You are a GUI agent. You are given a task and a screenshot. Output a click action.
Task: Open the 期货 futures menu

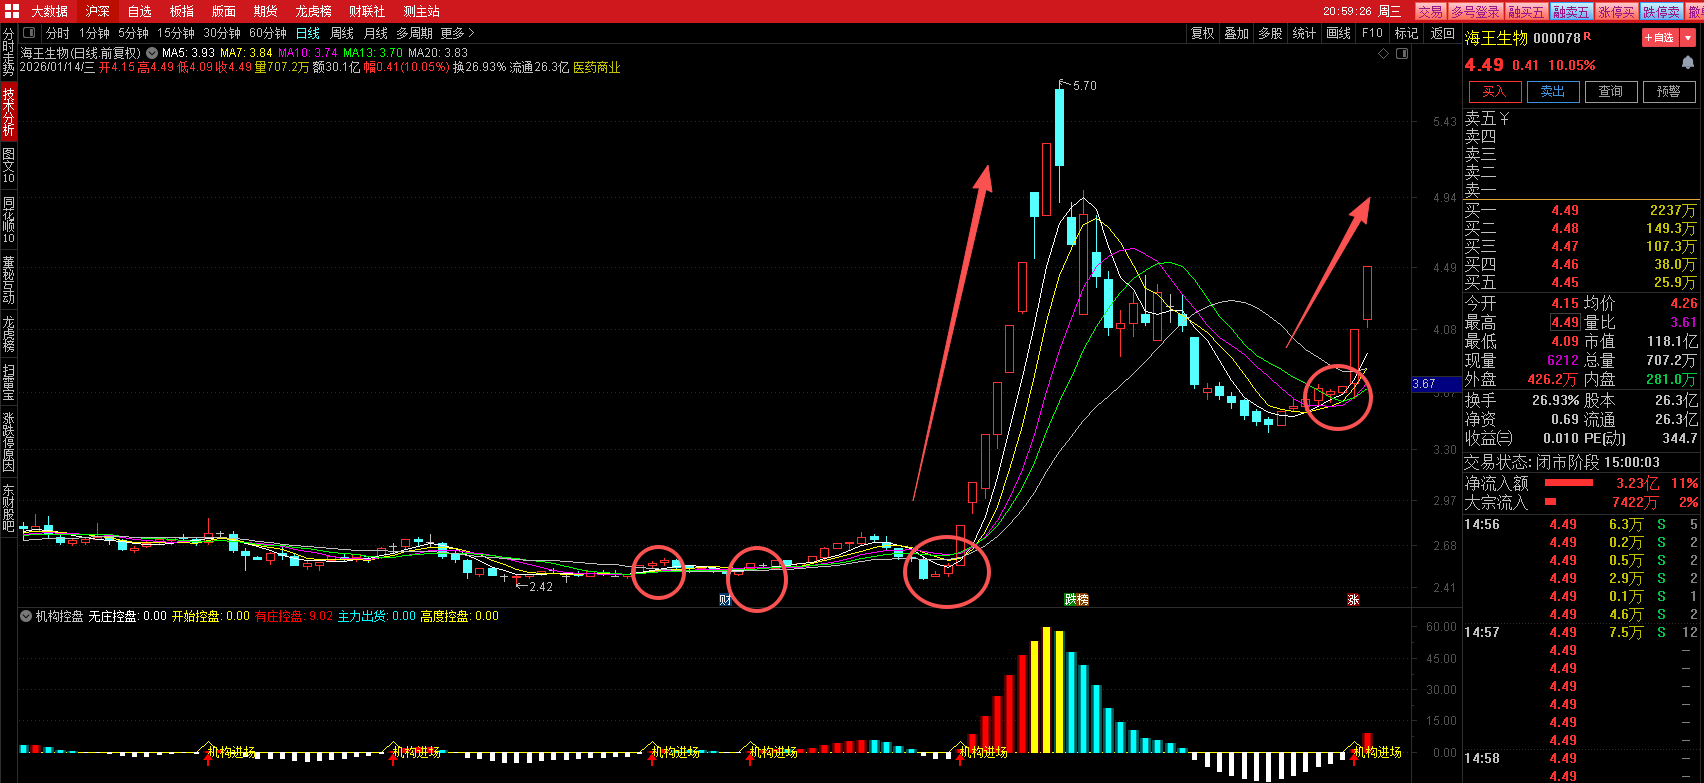tap(266, 11)
